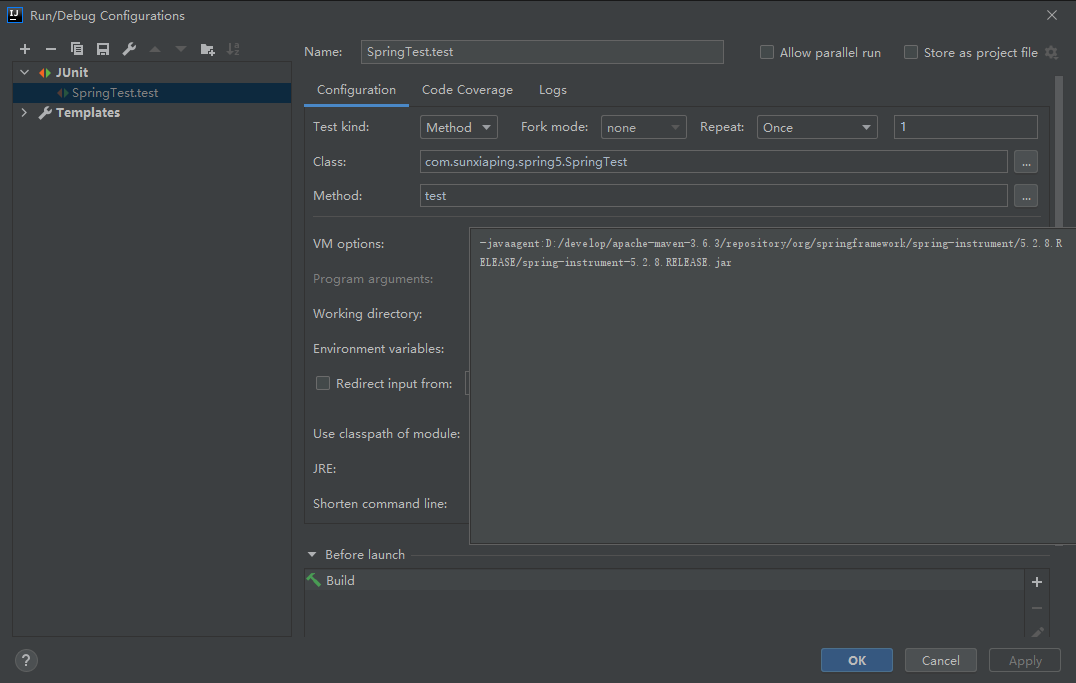Copy the selected configuration

click(x=77, y=49)
